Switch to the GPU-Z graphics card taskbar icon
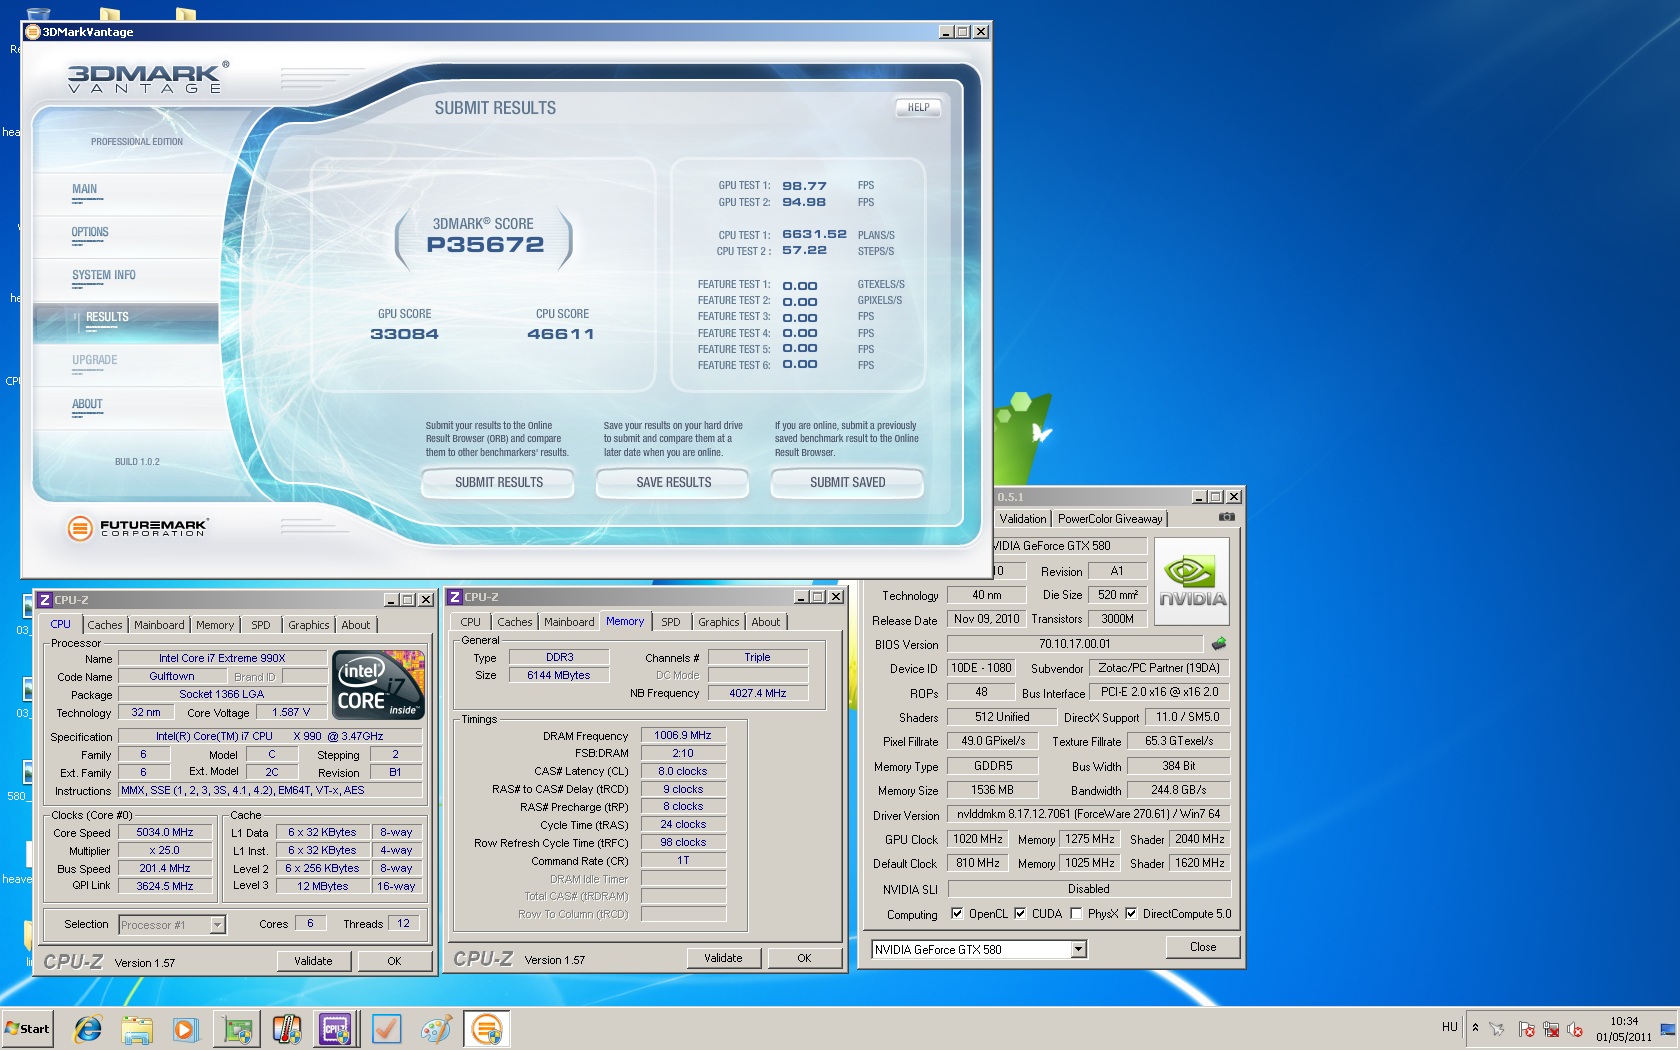This screenshot has width=1680, height=1050. click(237, 1029)
